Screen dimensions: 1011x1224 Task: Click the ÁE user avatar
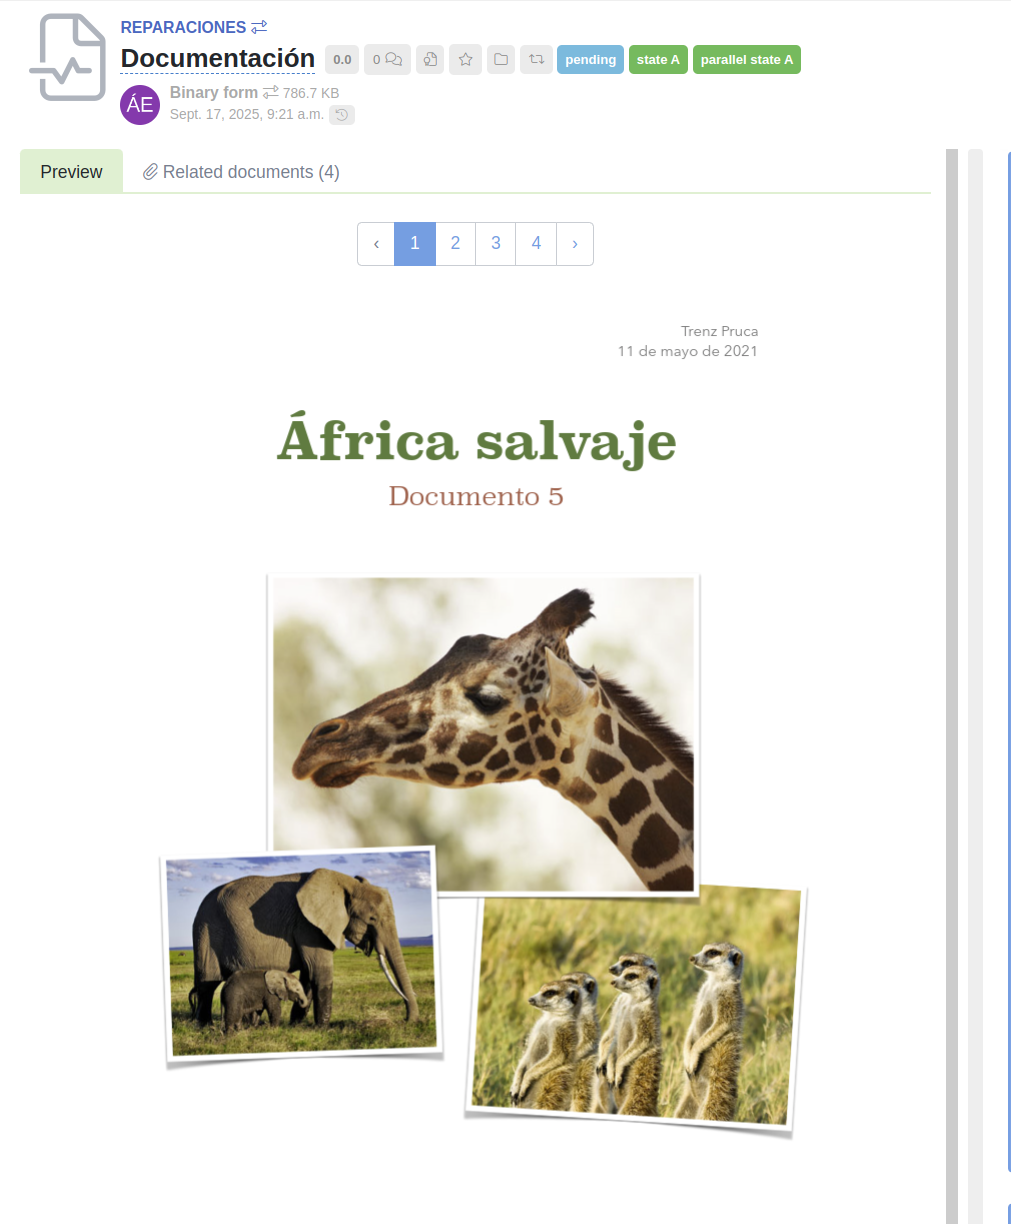pos(140,105)
